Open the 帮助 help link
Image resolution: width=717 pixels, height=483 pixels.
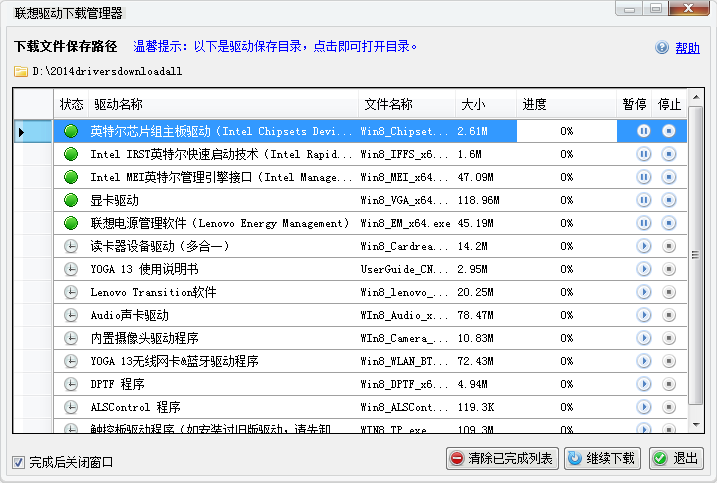(x=687, y=48)
